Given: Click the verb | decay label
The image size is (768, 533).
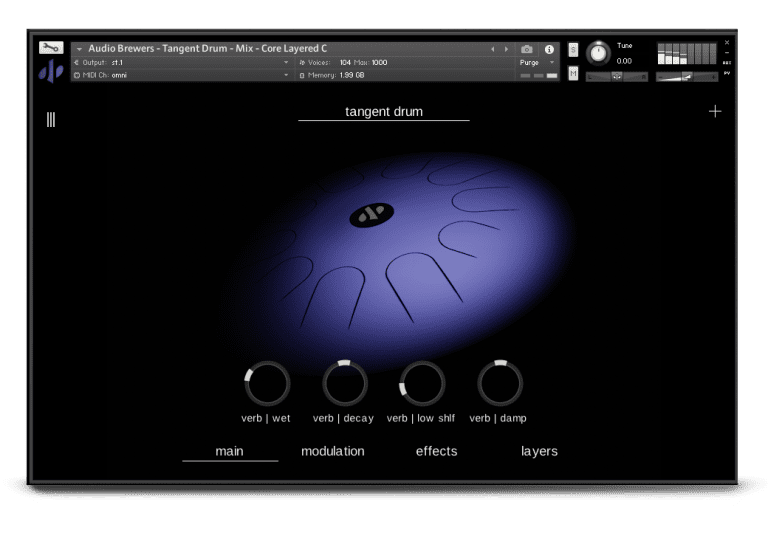Looking at the screenshot, I should coord(343,418).
